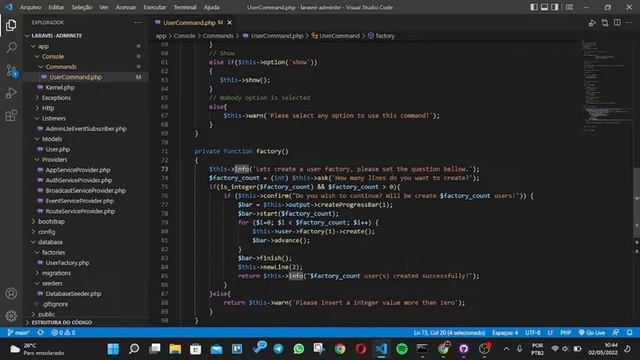Toggle the bottom panel layout icon
The image size is (640, 360).
click(544, 7)
